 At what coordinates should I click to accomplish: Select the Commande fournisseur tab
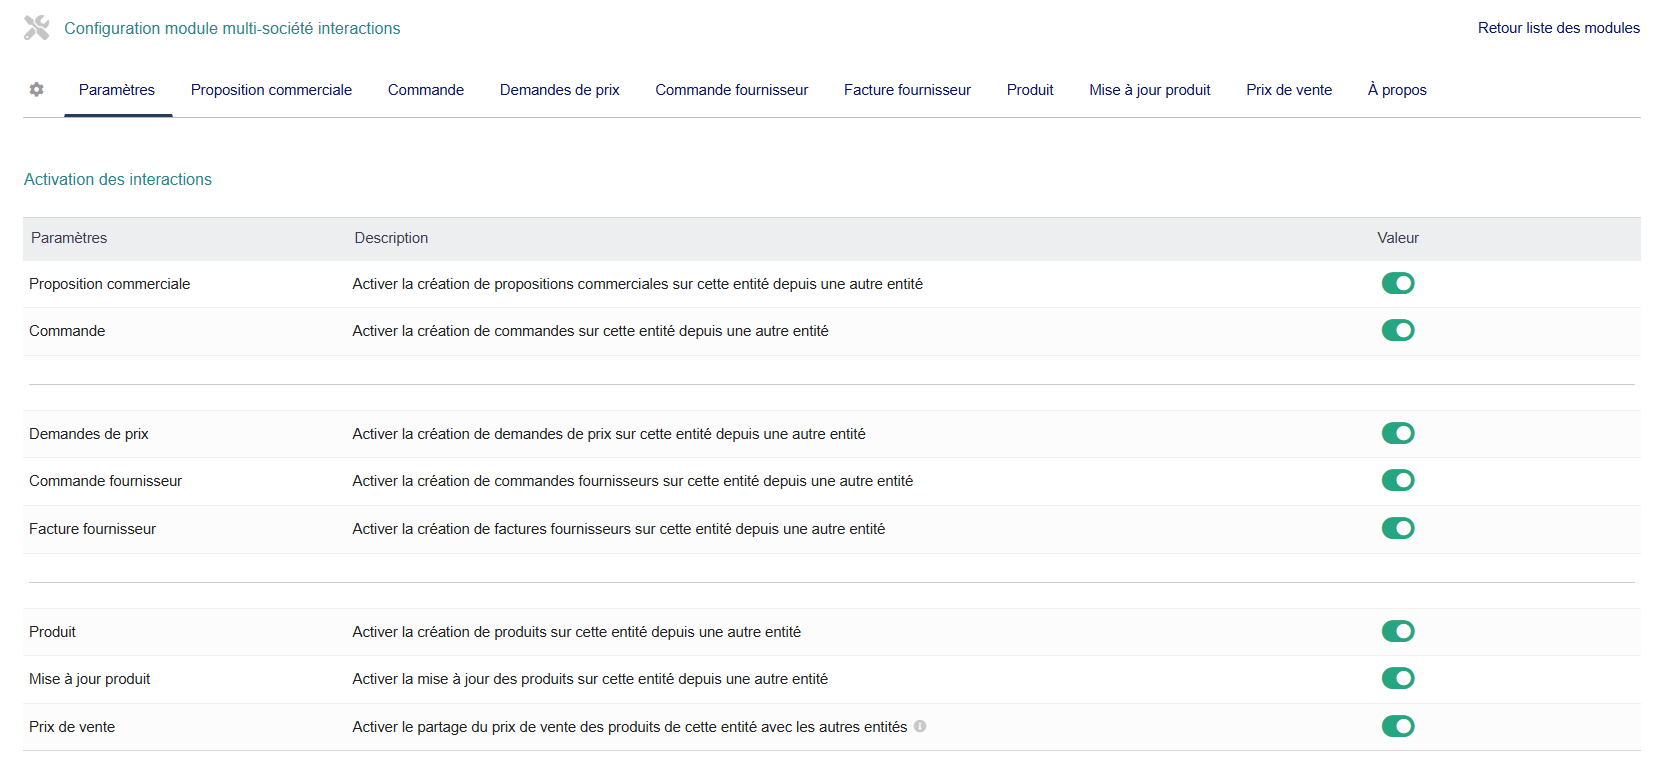tap(732, 90)
